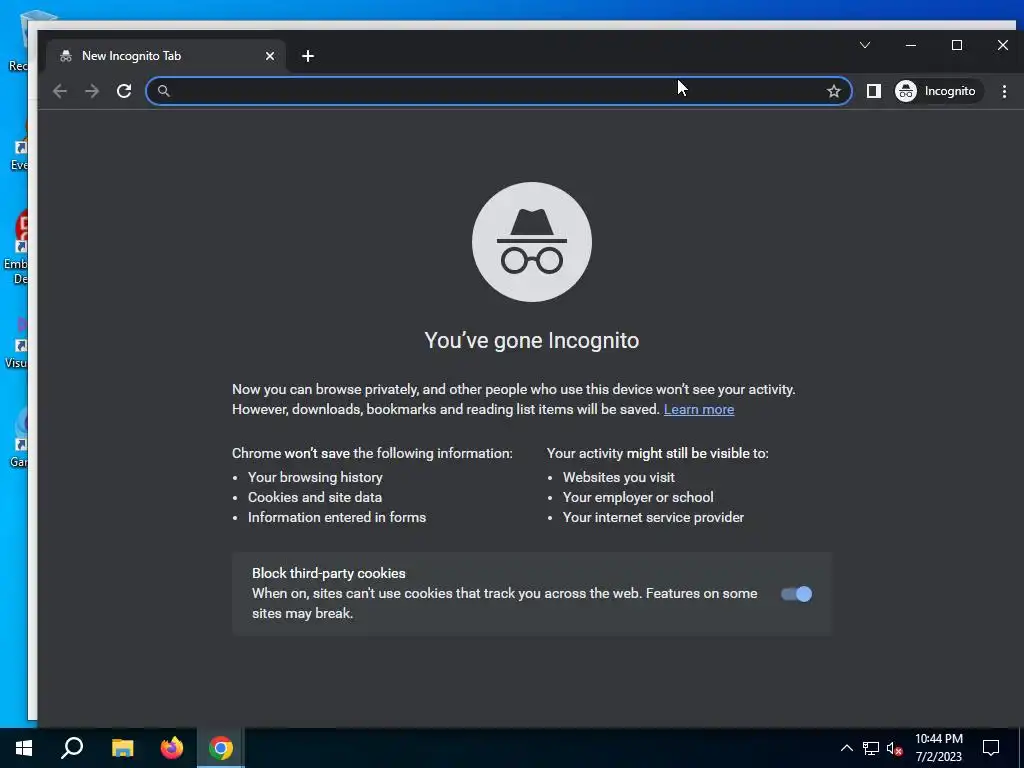Click "Cookies and site data" list item

click(315, 498)
